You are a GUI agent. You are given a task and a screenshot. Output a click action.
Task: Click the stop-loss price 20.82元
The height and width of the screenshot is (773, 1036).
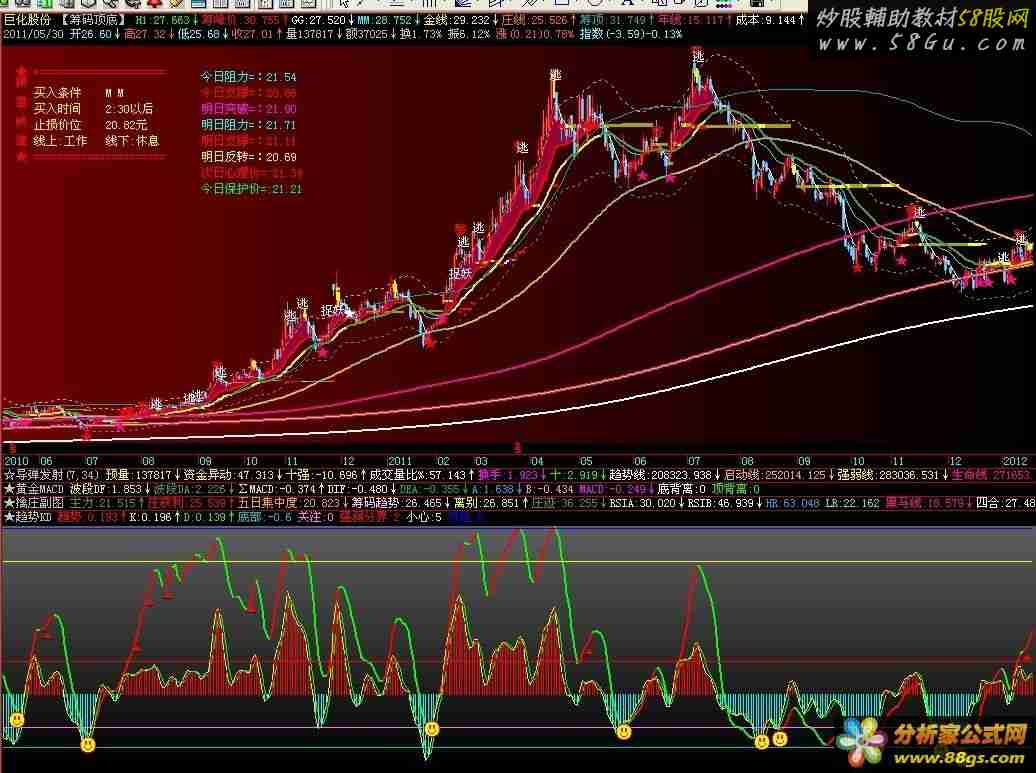[126, 124]
